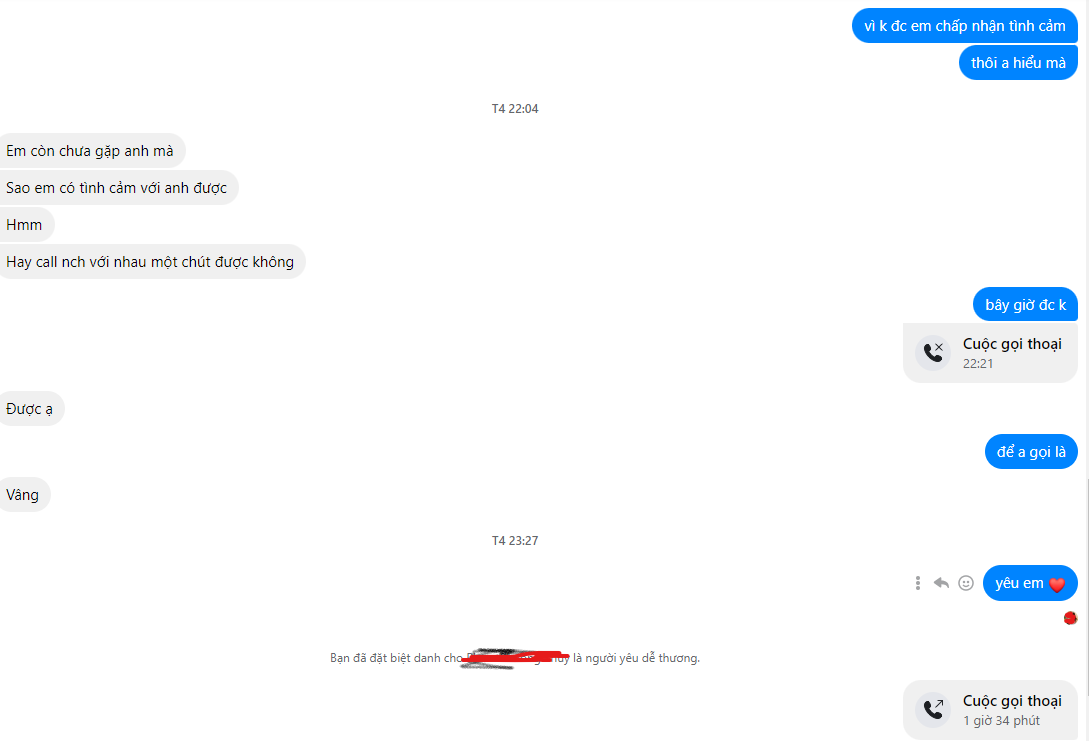
Task: Select the 'bây giờ đc k' message
Action: (1025, 304)
